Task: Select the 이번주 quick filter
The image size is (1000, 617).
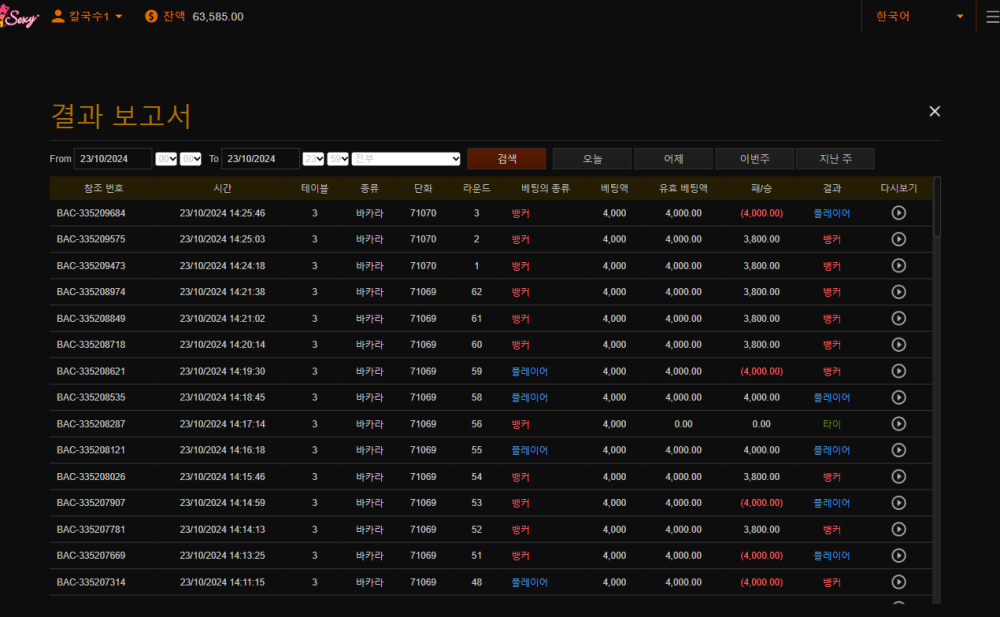Action: (x=754, y=159)
